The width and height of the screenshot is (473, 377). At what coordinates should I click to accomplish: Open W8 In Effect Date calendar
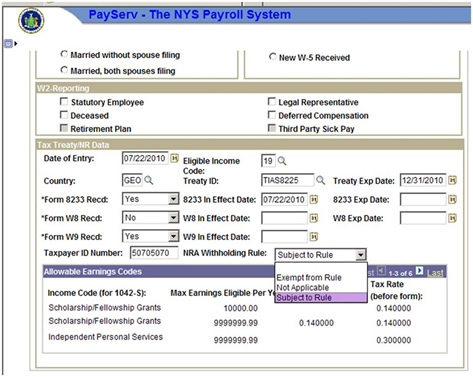pyautogui.click(x=314, y=218)
